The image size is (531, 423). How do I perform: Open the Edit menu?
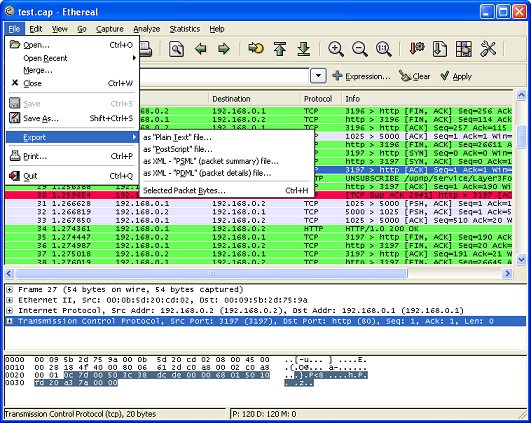point(36,29)
